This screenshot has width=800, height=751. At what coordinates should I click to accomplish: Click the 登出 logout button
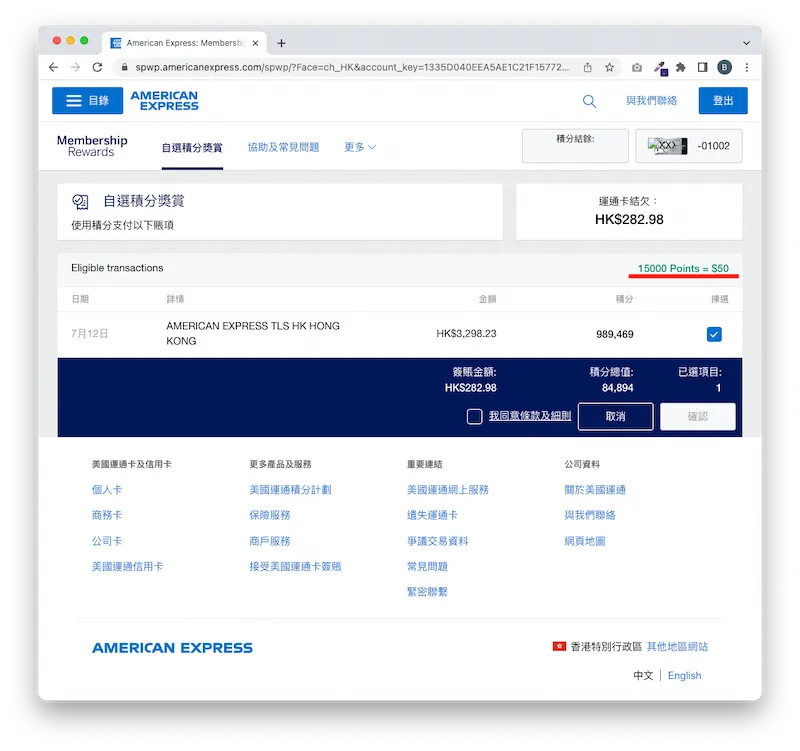723,101
